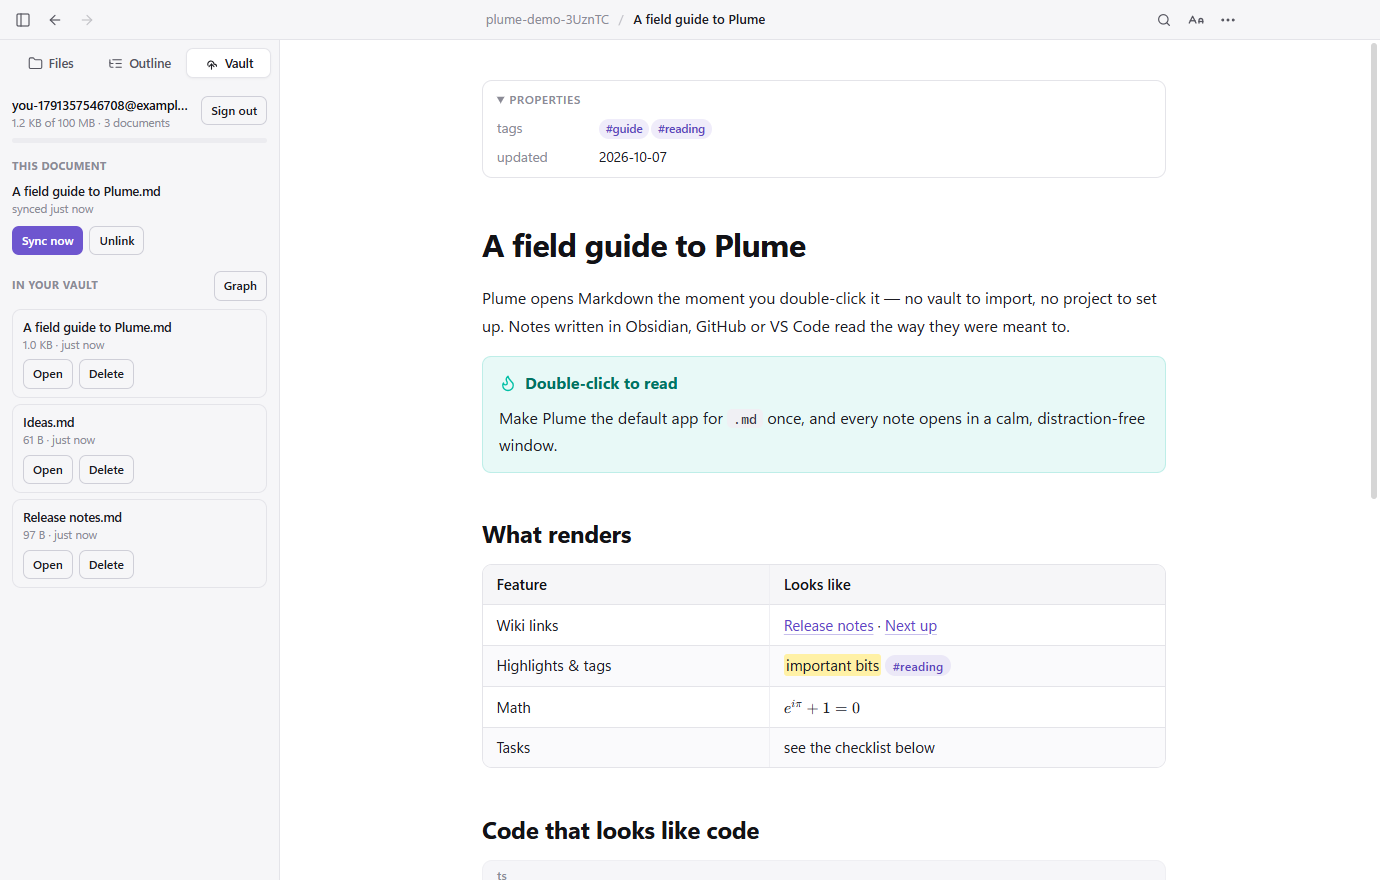The image size is (1380, 880).
Task: Open the text appearance Aa icon
Action: 1196,20
